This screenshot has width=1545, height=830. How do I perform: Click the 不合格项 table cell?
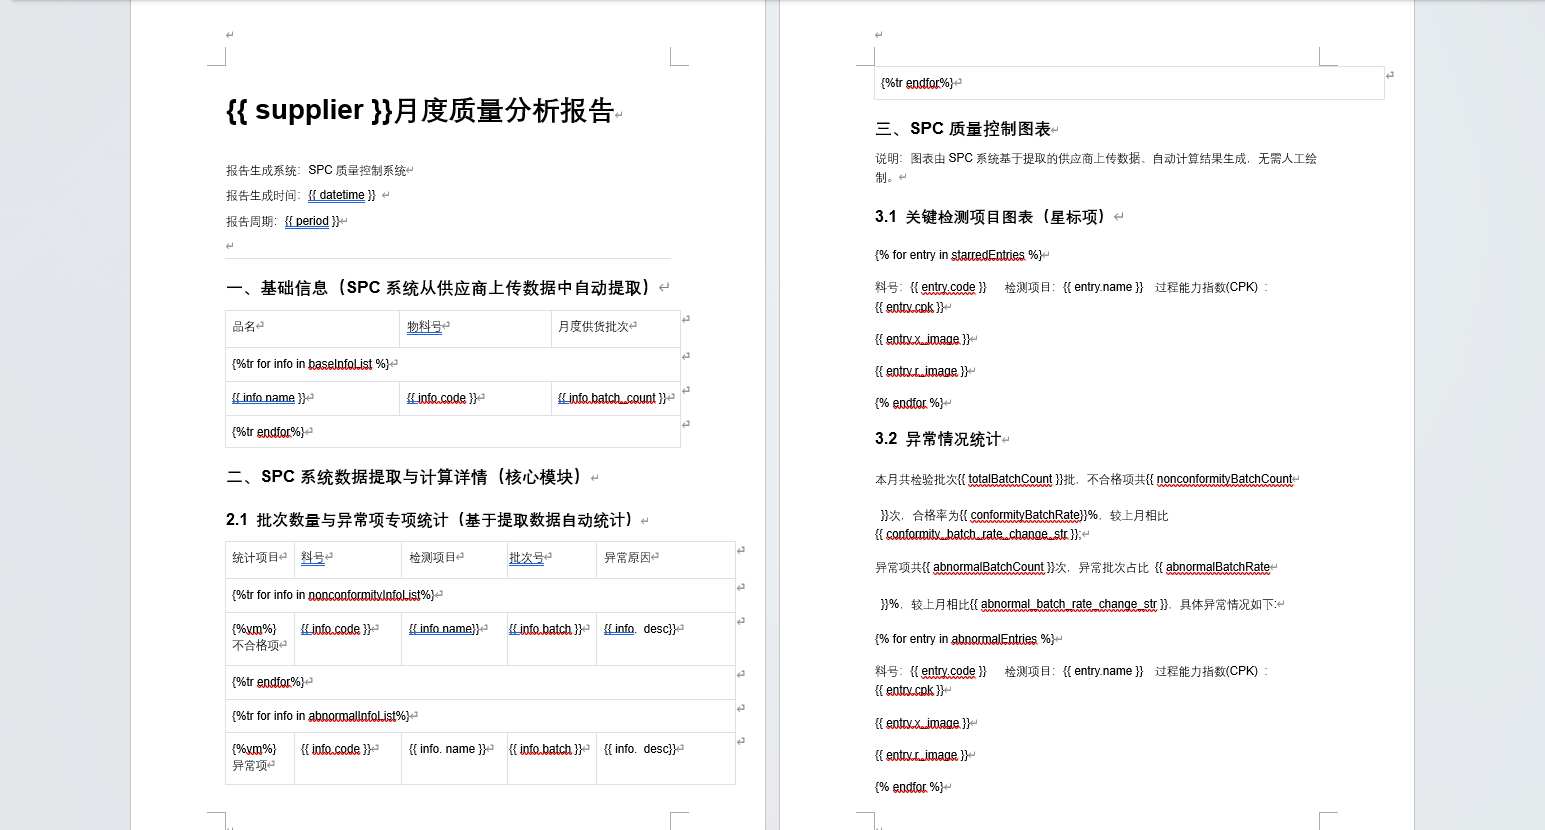click(256, 646)
